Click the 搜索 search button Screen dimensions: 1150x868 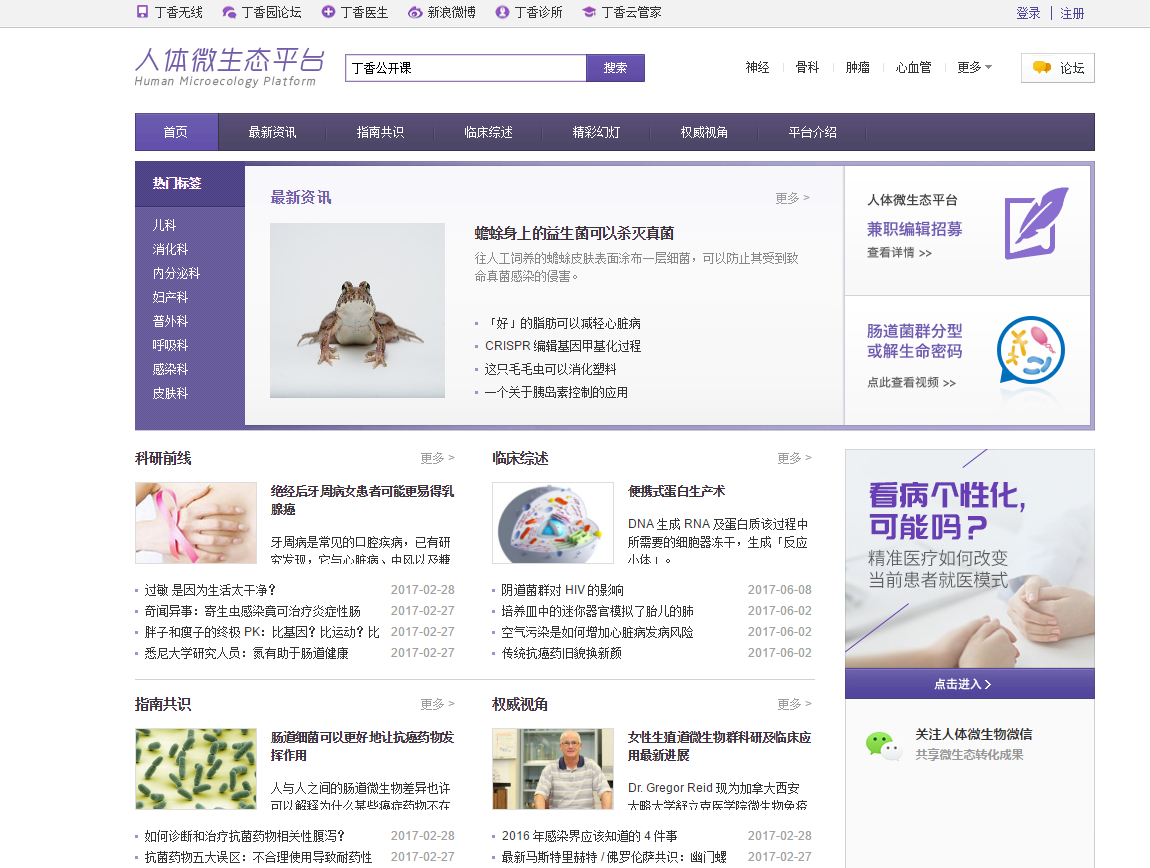tap(615, 67)
